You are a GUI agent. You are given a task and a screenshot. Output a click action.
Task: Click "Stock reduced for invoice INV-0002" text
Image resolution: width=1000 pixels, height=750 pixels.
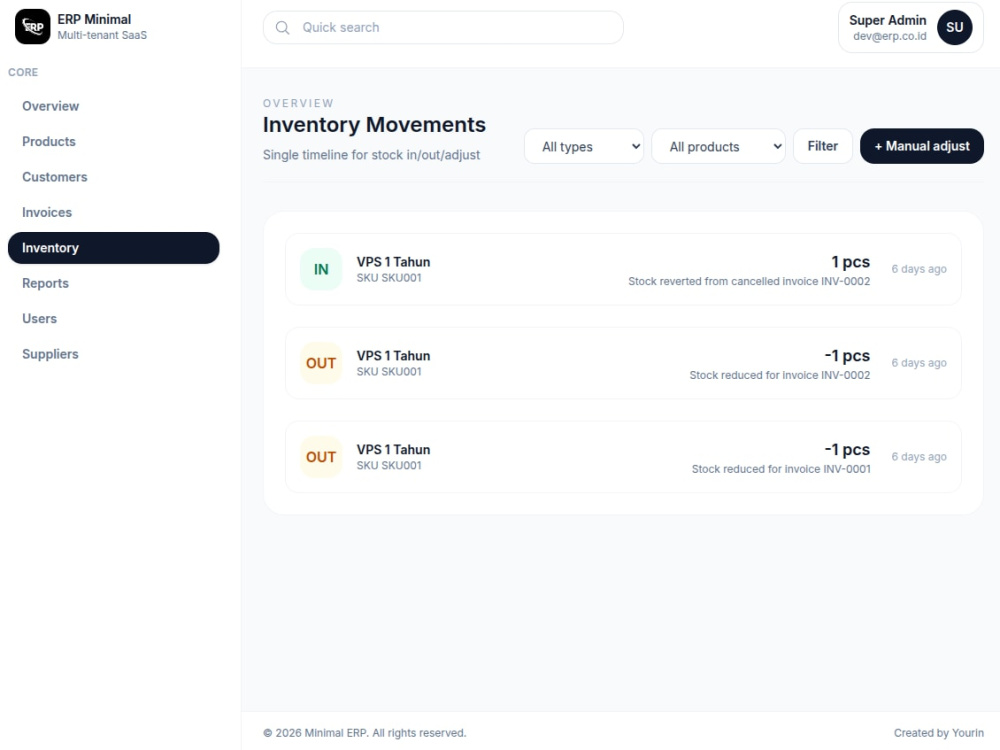(779, 375)
